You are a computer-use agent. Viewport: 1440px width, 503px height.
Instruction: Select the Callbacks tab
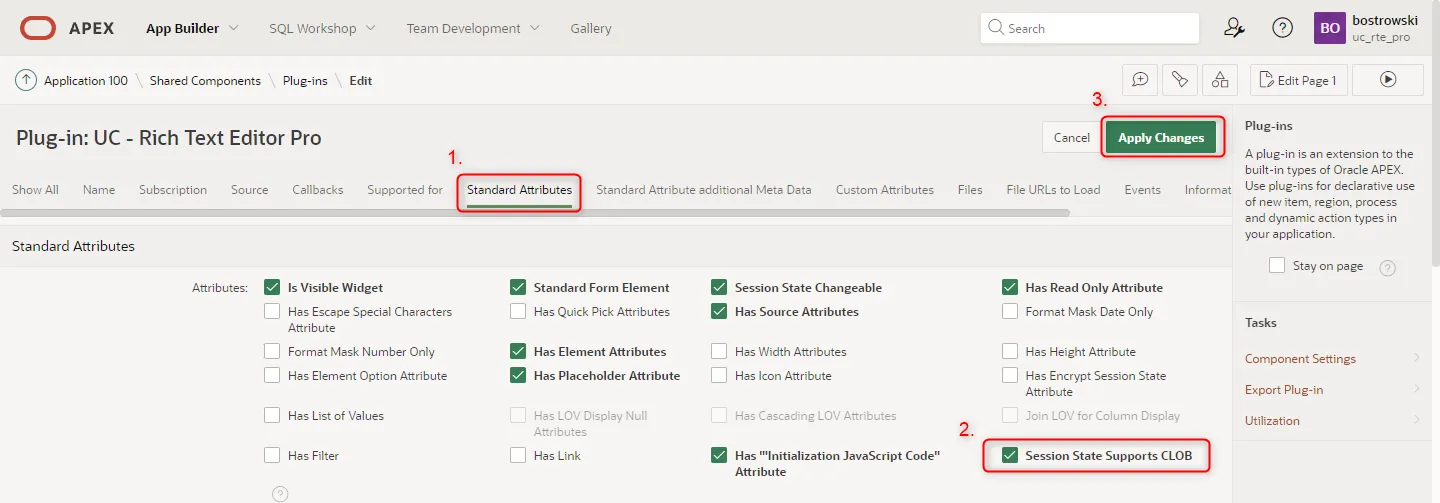(317, 190)
